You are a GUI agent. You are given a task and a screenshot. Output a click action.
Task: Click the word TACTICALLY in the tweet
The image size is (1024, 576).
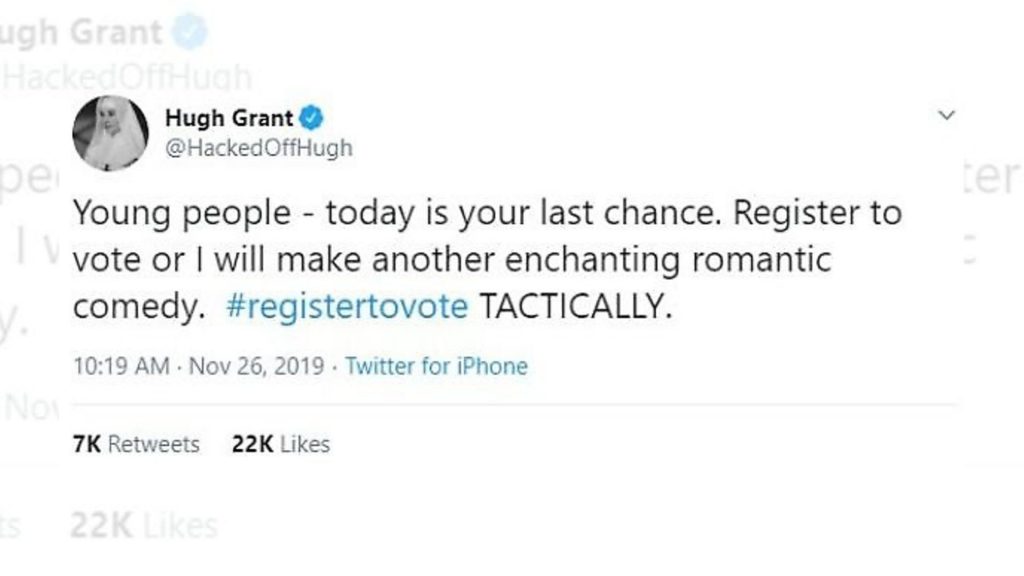pyautogui.click(x=575, y=306)
